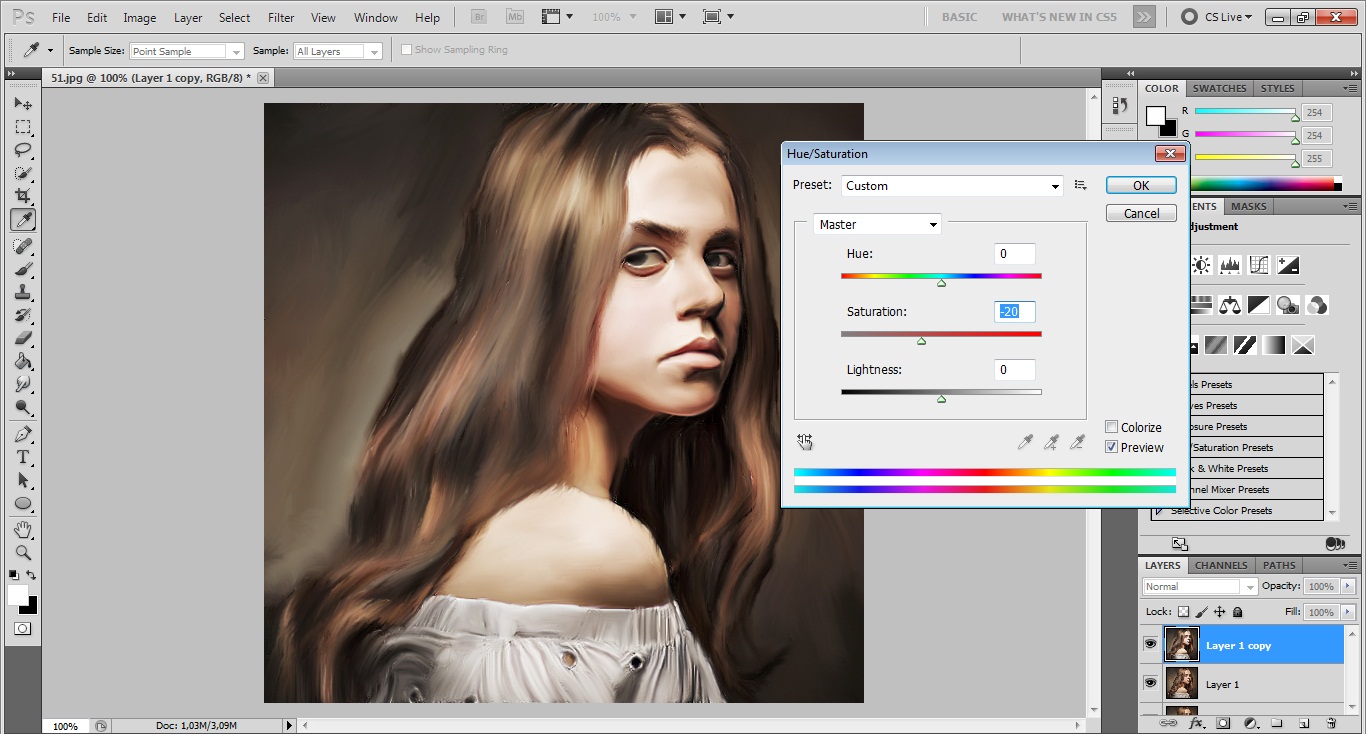This screenshot has height=734, width=1366.
Task: Open the Preset dropdown in Hue/Saturation
Action: [952, 186]
